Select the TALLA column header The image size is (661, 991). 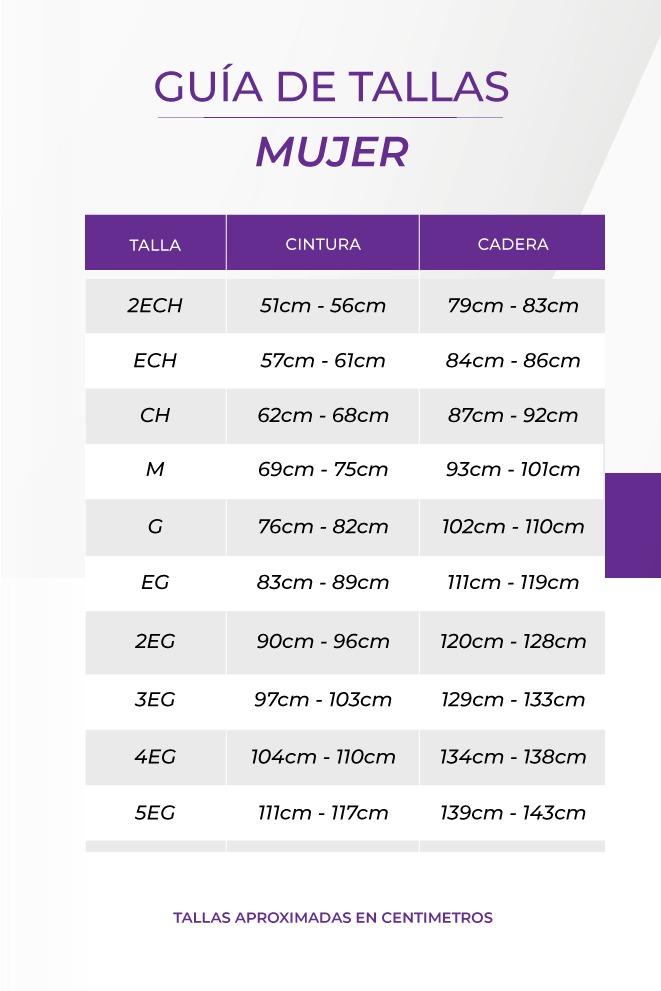[x=155, y=245]
